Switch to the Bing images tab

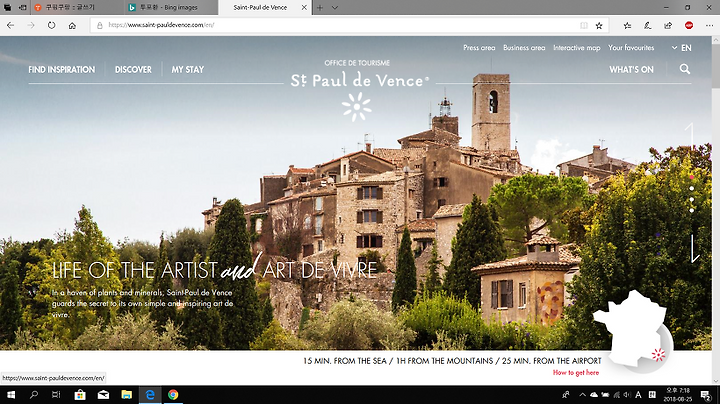tap(170, 7)
